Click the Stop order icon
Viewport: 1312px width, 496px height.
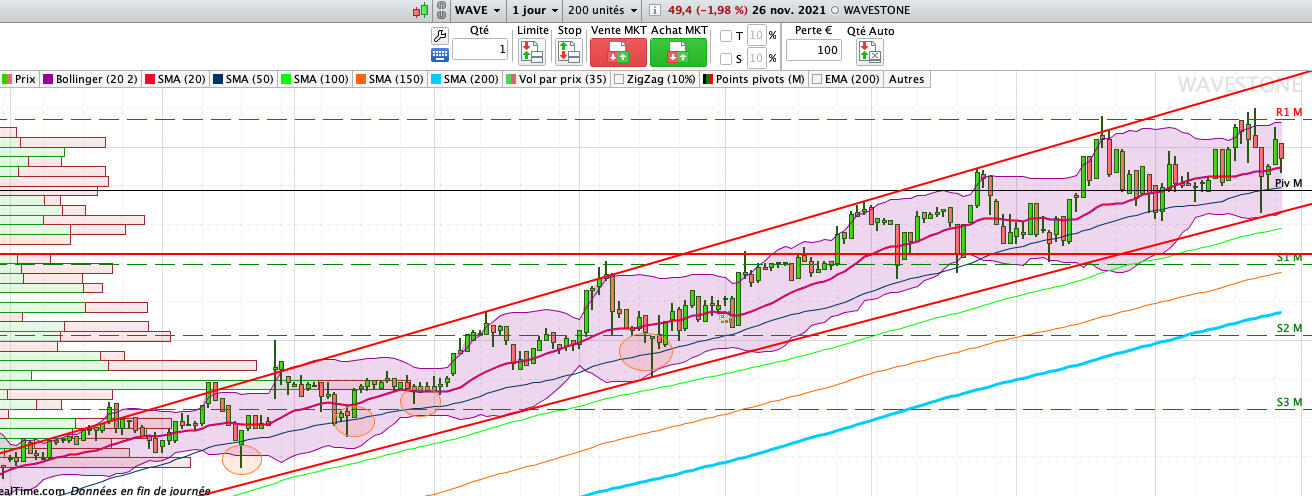click(x=569, y=52)
